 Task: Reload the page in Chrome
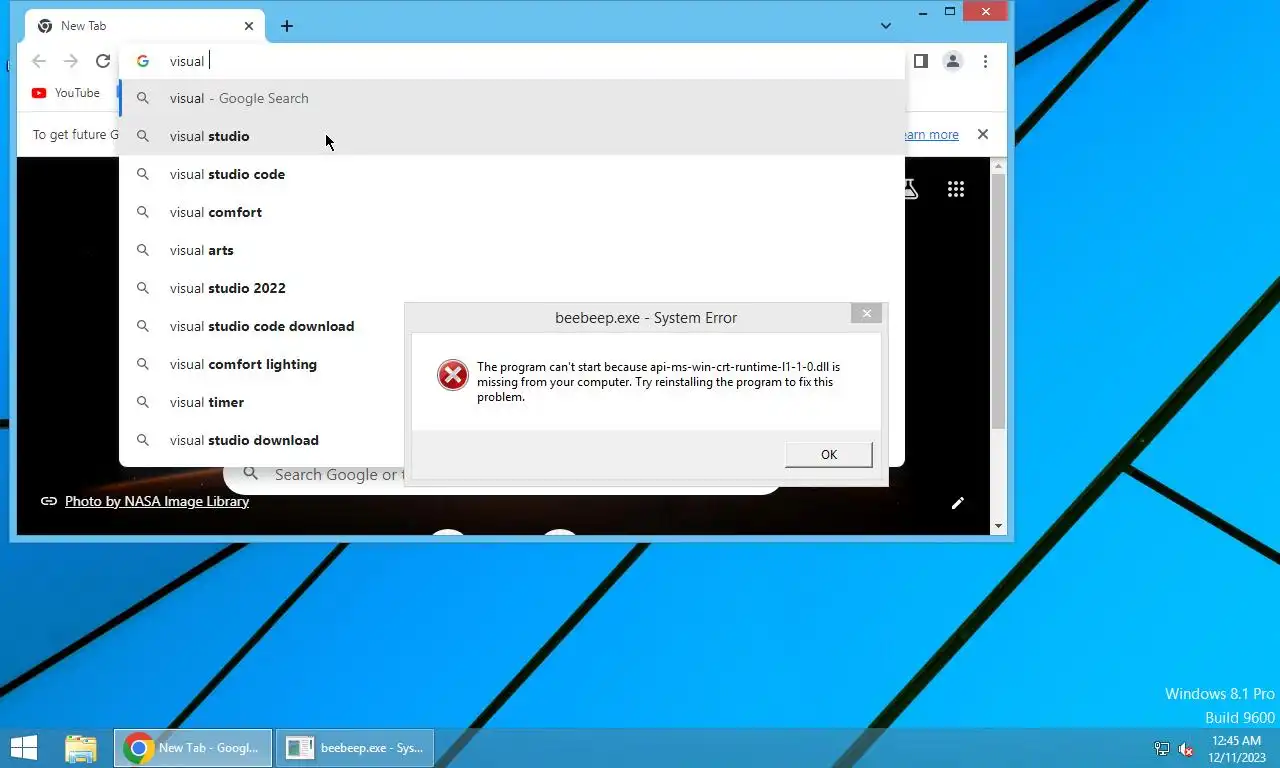[103, 61]
